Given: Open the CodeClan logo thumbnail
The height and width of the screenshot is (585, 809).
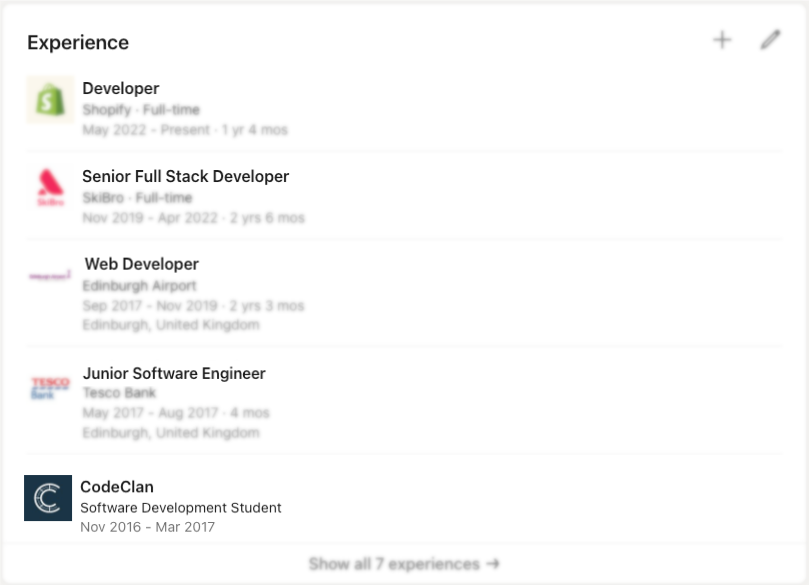Looking at the screenshot, I should (48, 498).
